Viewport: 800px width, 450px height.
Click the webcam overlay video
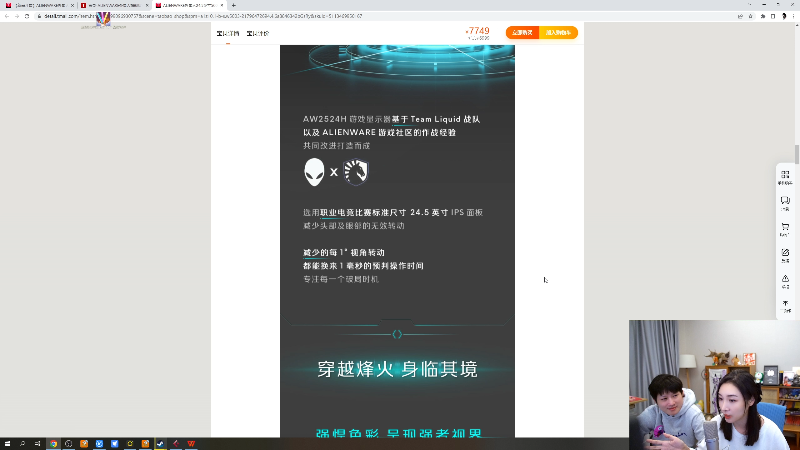click(714, 385)
